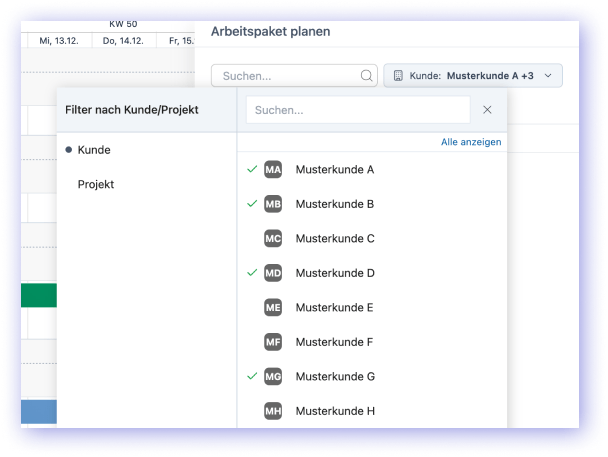This screenshot has height=457, width=608.
Task: Uncheck Musterkunde A
Action: point(372,170)
